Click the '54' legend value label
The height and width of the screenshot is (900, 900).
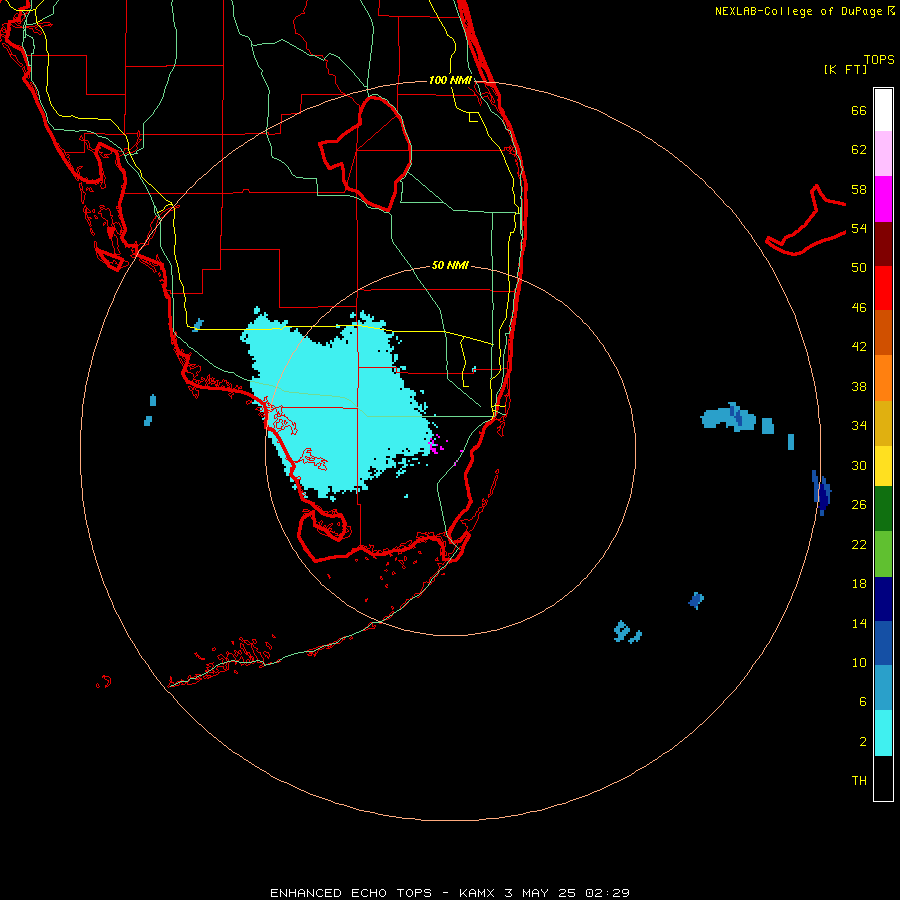(859, 228)
